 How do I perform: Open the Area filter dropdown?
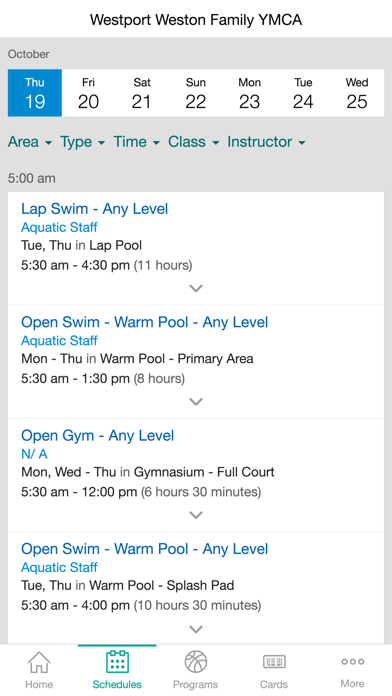30,142
